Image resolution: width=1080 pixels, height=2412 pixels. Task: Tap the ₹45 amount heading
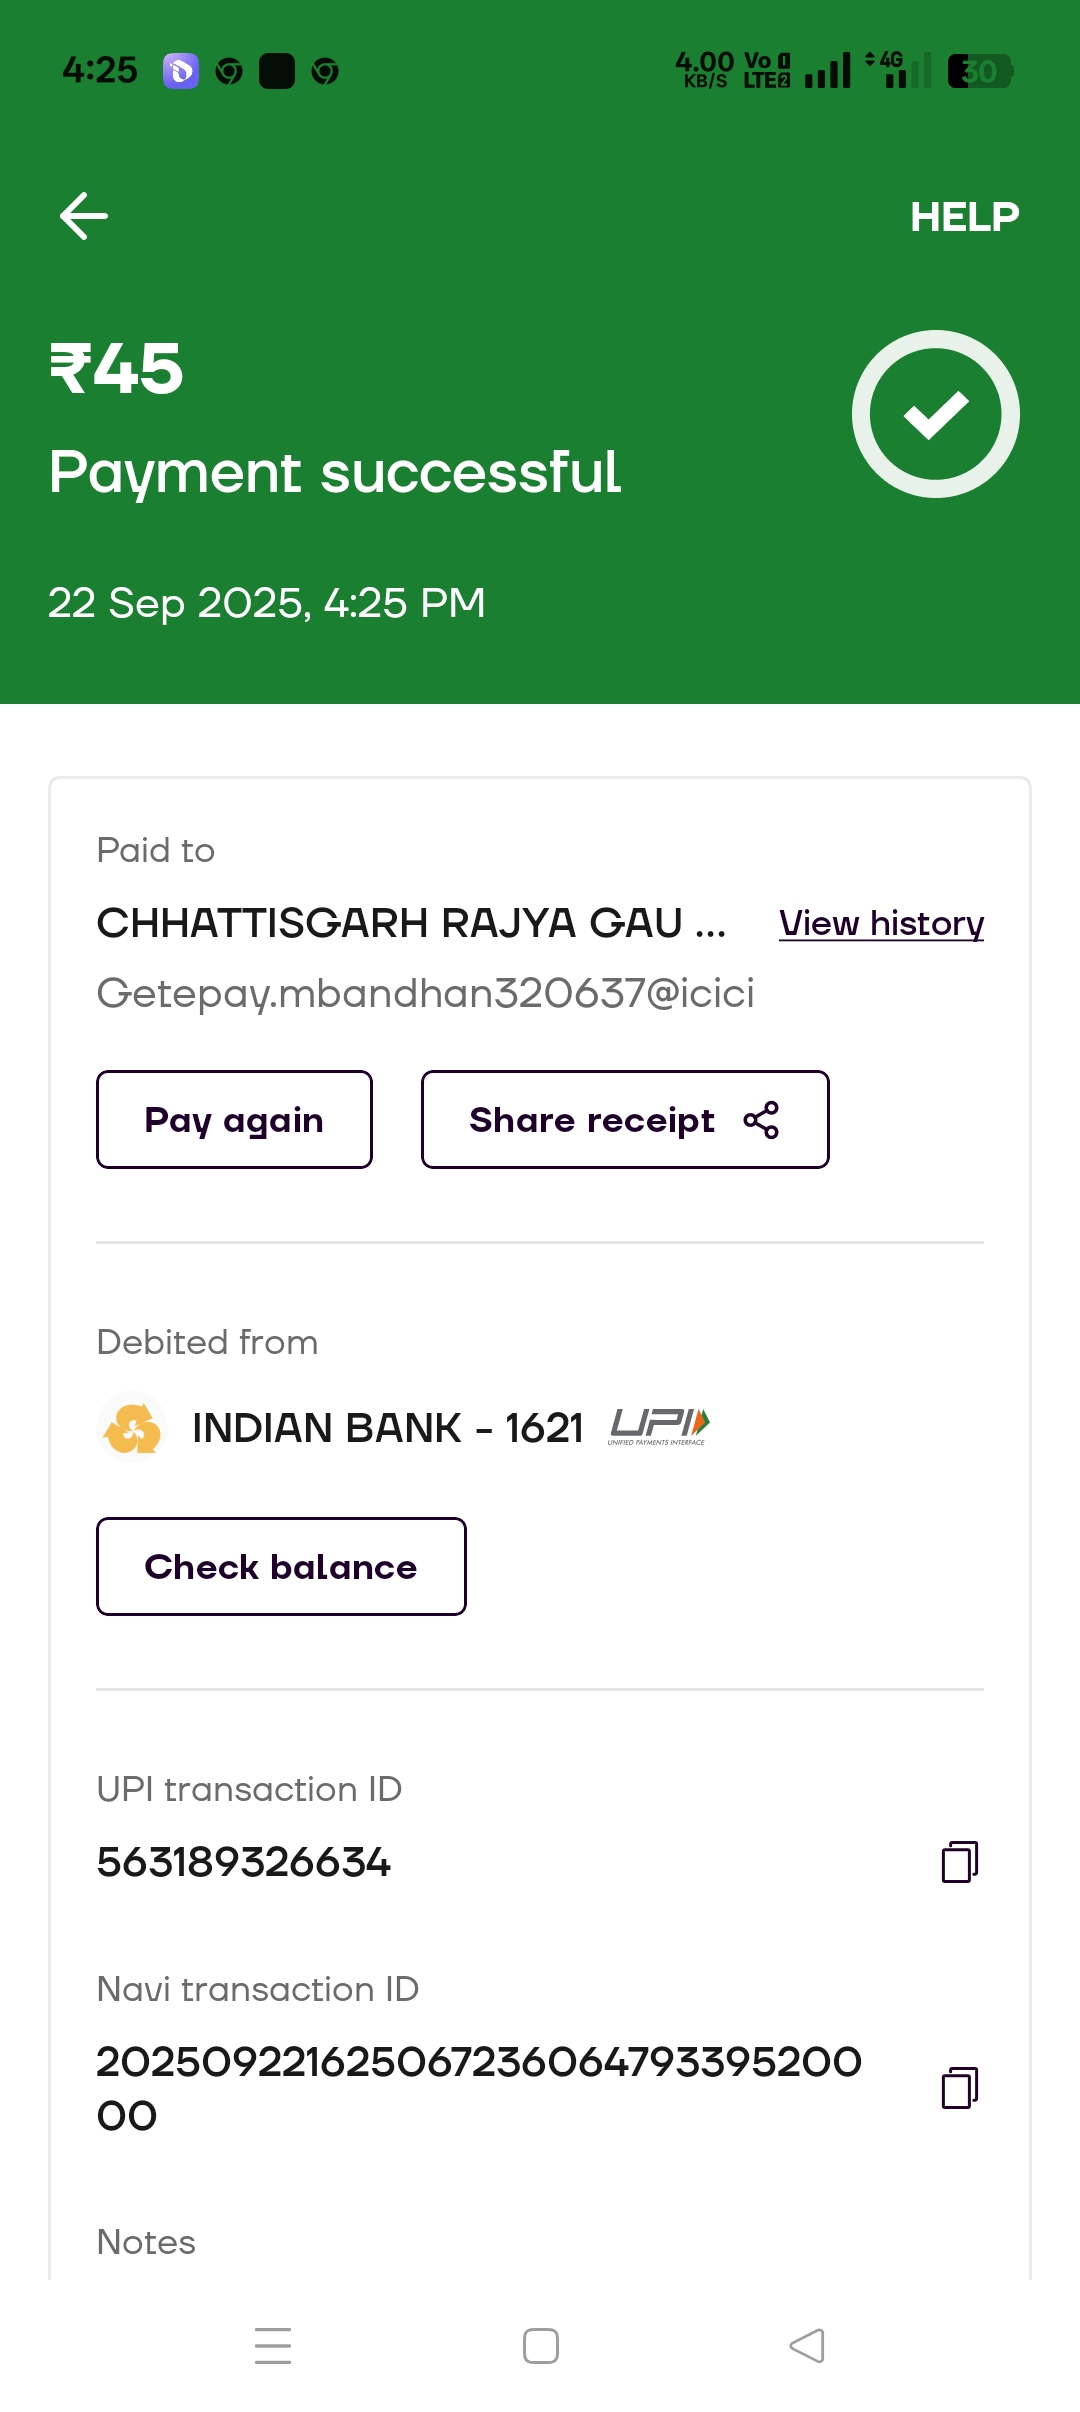117,369
